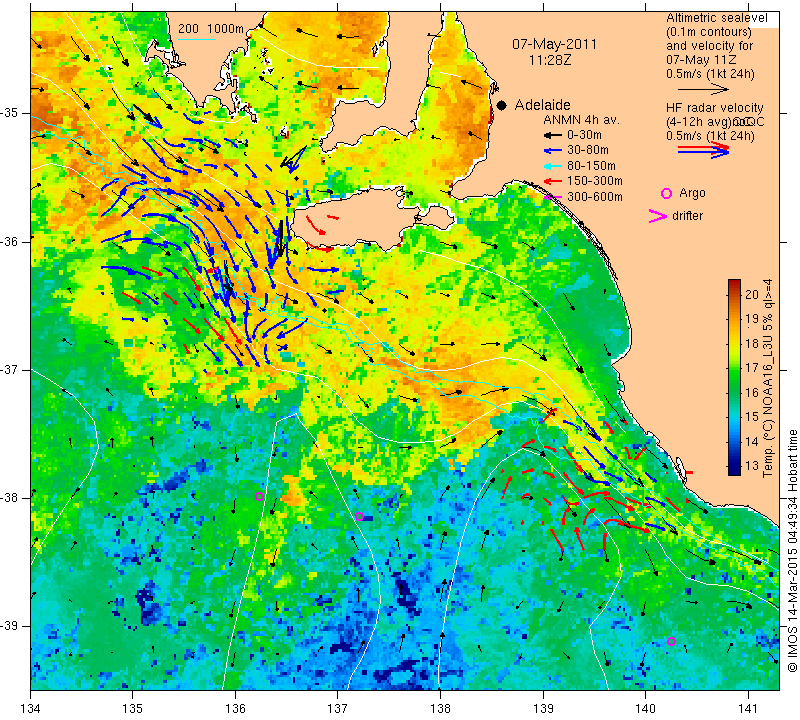Click the color bar tick label "13"
The width and height of the screenshot is (800, 720).
[752, 465]
